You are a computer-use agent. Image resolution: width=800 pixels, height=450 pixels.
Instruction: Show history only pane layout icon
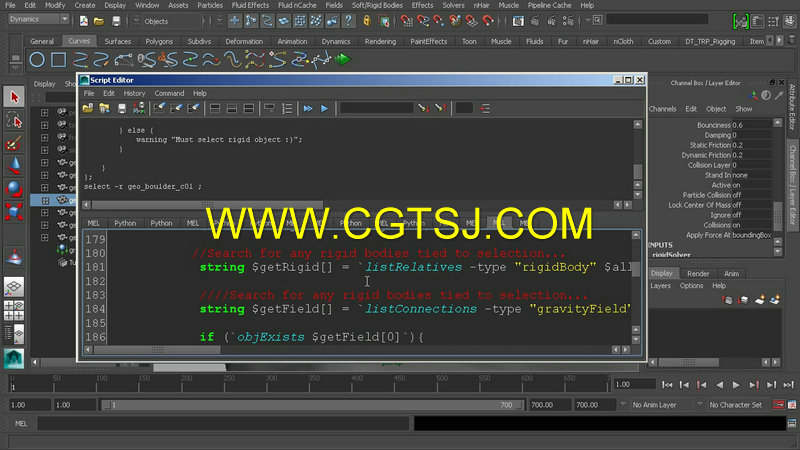215,108
